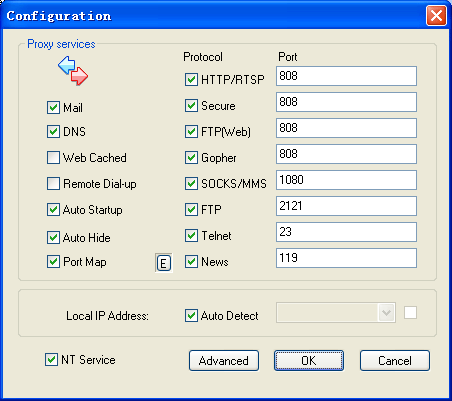The width and height of the screenshot is (452, 401).
Task: Turn on Remote Dial-up checkbox
Action: pos(53,183)
